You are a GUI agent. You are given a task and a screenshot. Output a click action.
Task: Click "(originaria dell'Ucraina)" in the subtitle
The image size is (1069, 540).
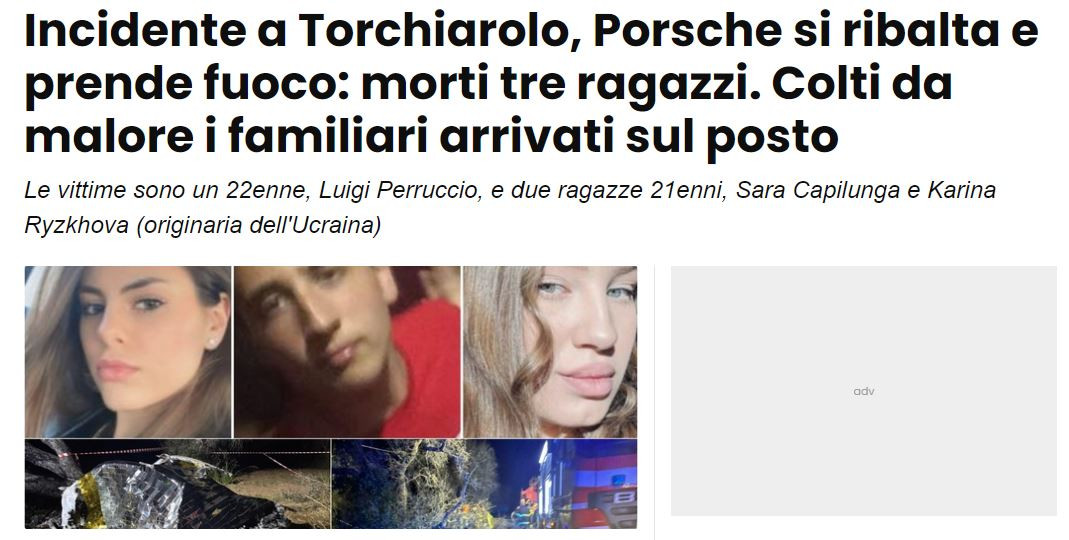pyautogui.click(x=258, y=225)
